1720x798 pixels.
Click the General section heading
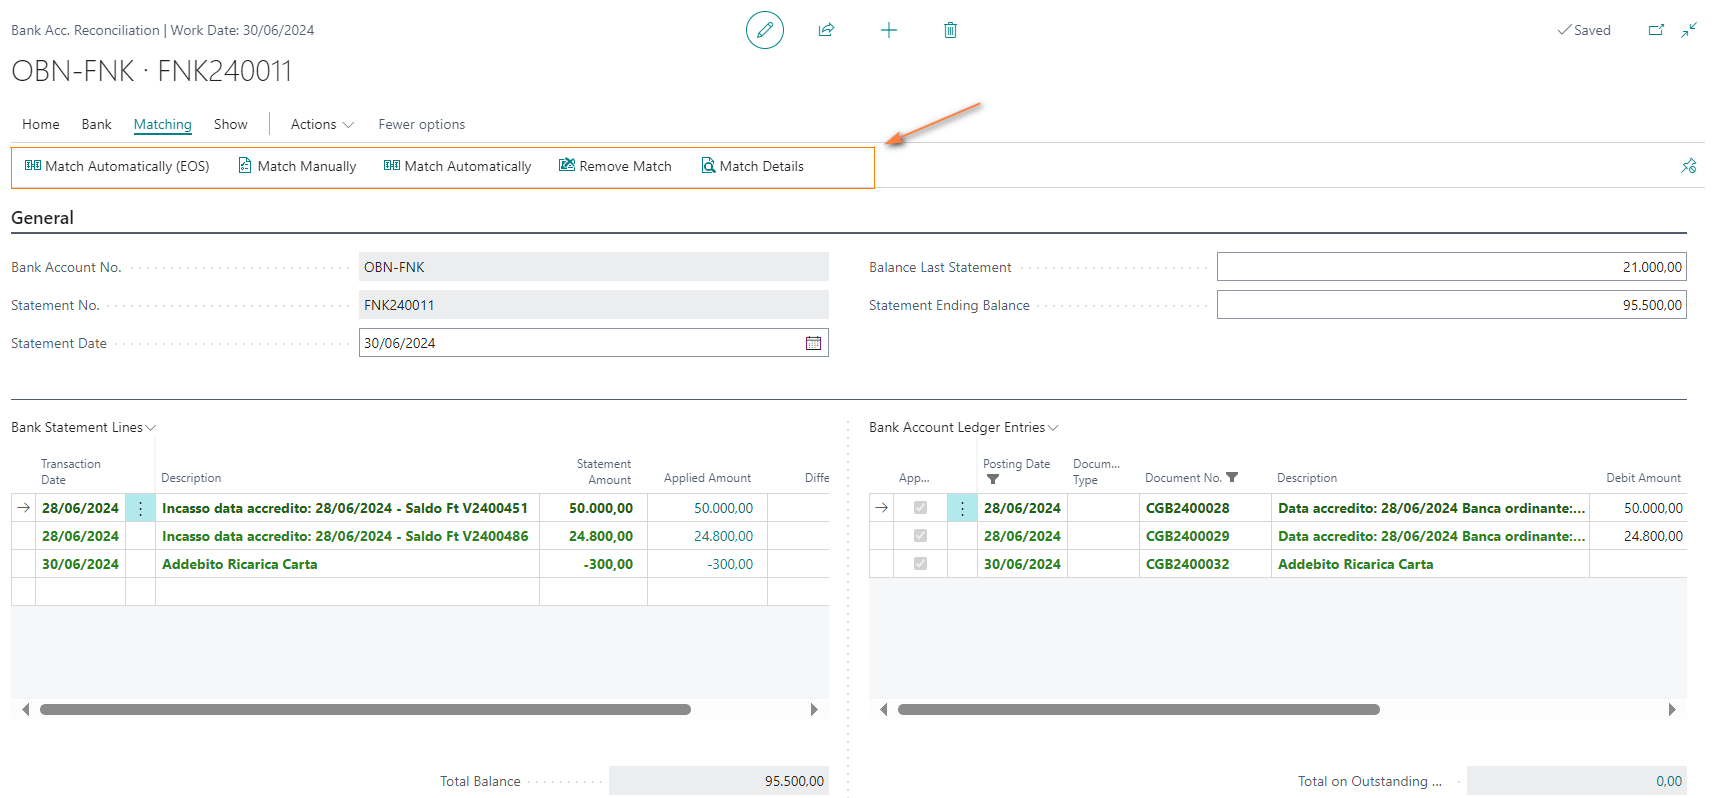[42, 218]
